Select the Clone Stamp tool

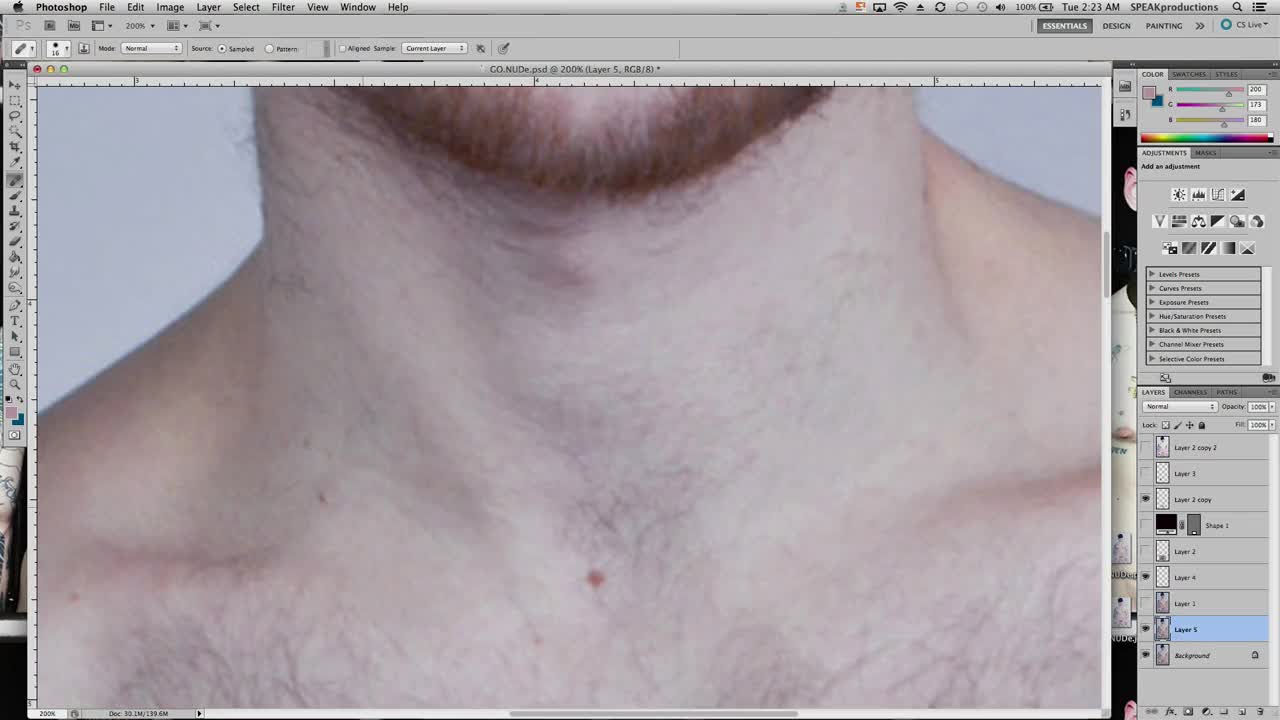pyautogui.click(x=15, y=212)
